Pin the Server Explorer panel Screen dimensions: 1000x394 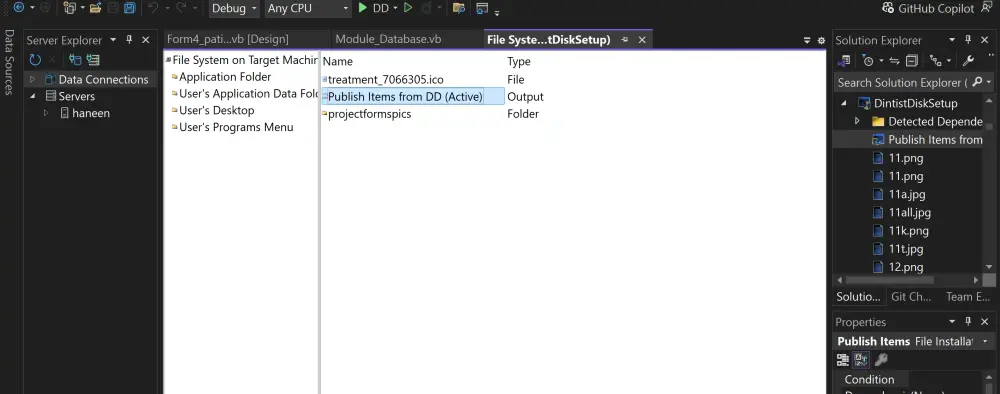[x=129, y=40]
